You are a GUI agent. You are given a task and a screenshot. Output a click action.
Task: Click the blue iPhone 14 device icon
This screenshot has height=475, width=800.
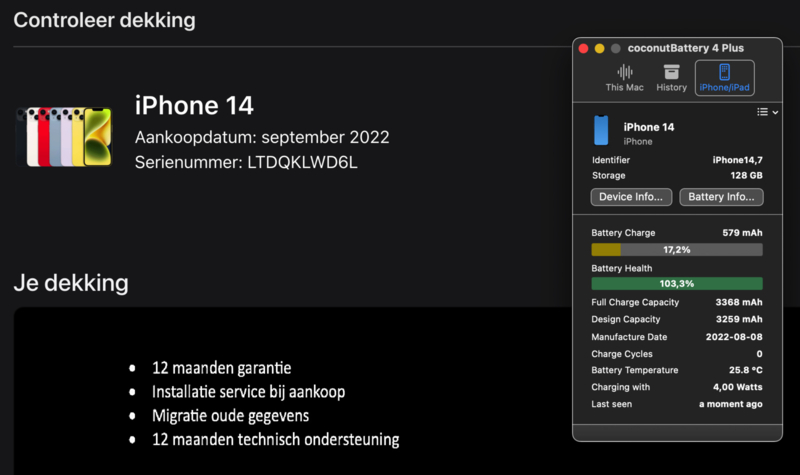point(602,130)
